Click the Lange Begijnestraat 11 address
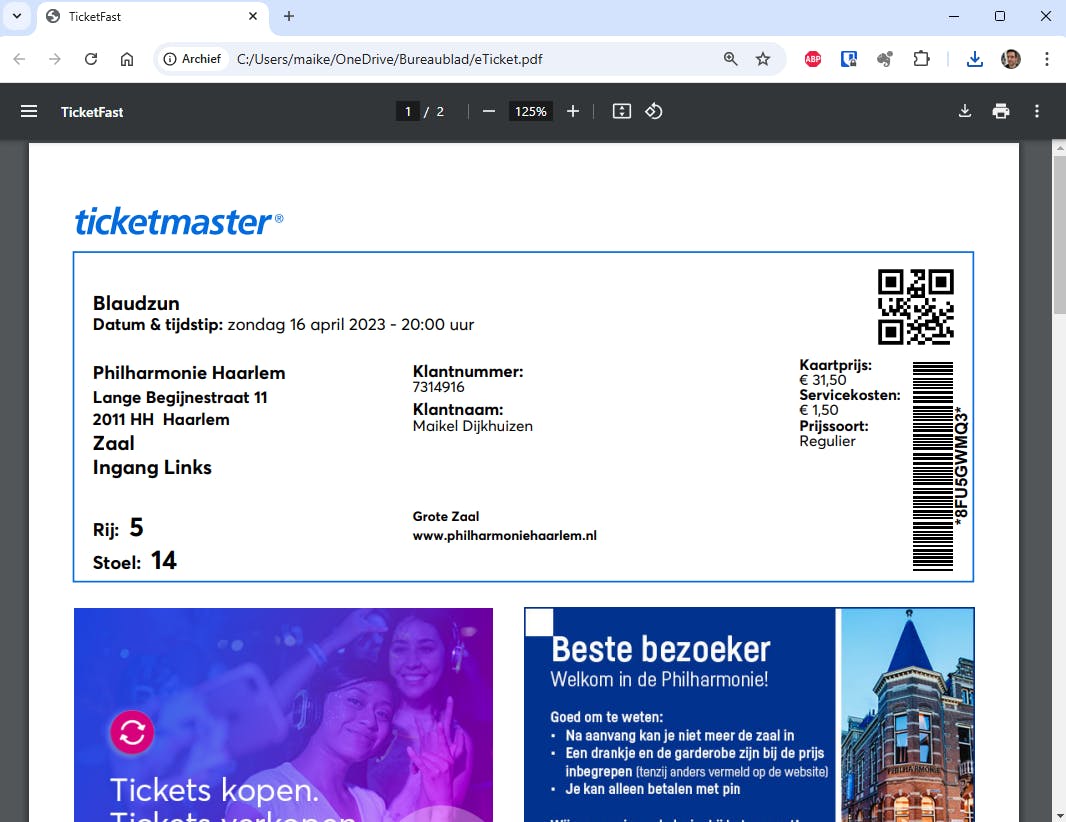The image size is (1066, 822). pyautogui.click(x=180, y=398)
